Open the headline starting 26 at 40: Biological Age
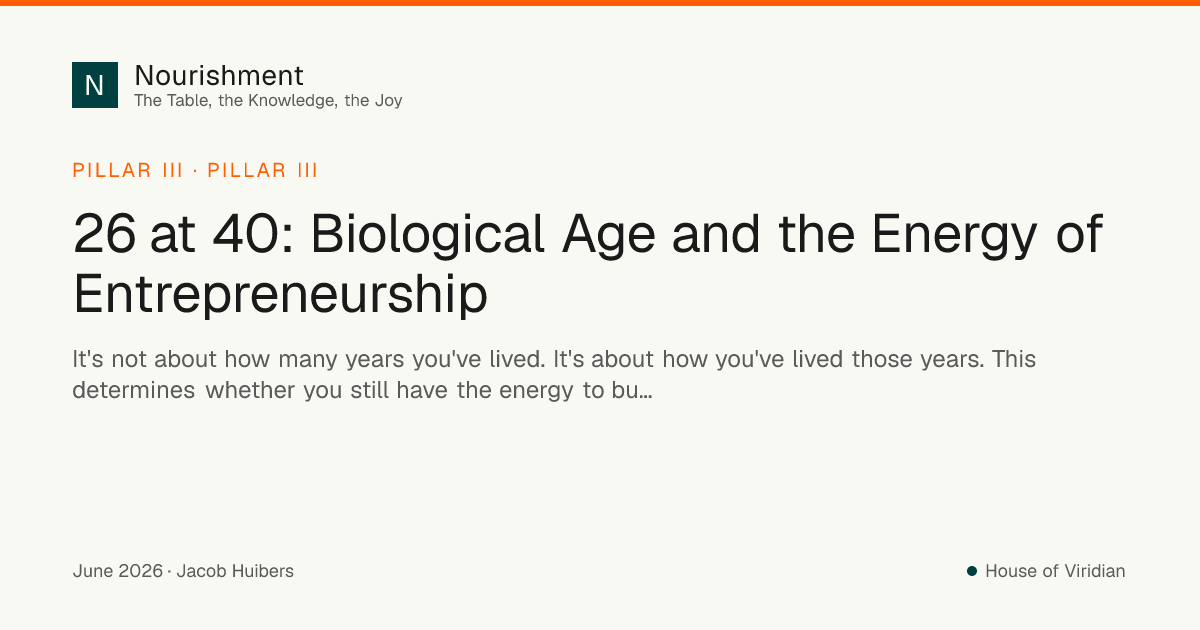1200x630 pixels. (588, 264)
